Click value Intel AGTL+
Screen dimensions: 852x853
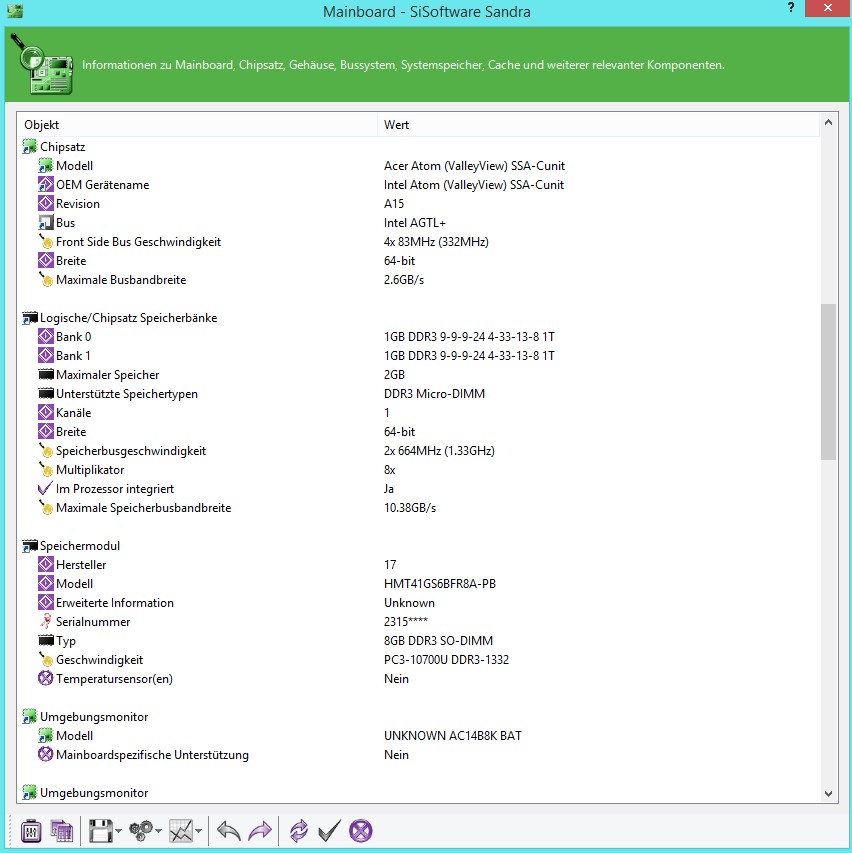[415, 222]
